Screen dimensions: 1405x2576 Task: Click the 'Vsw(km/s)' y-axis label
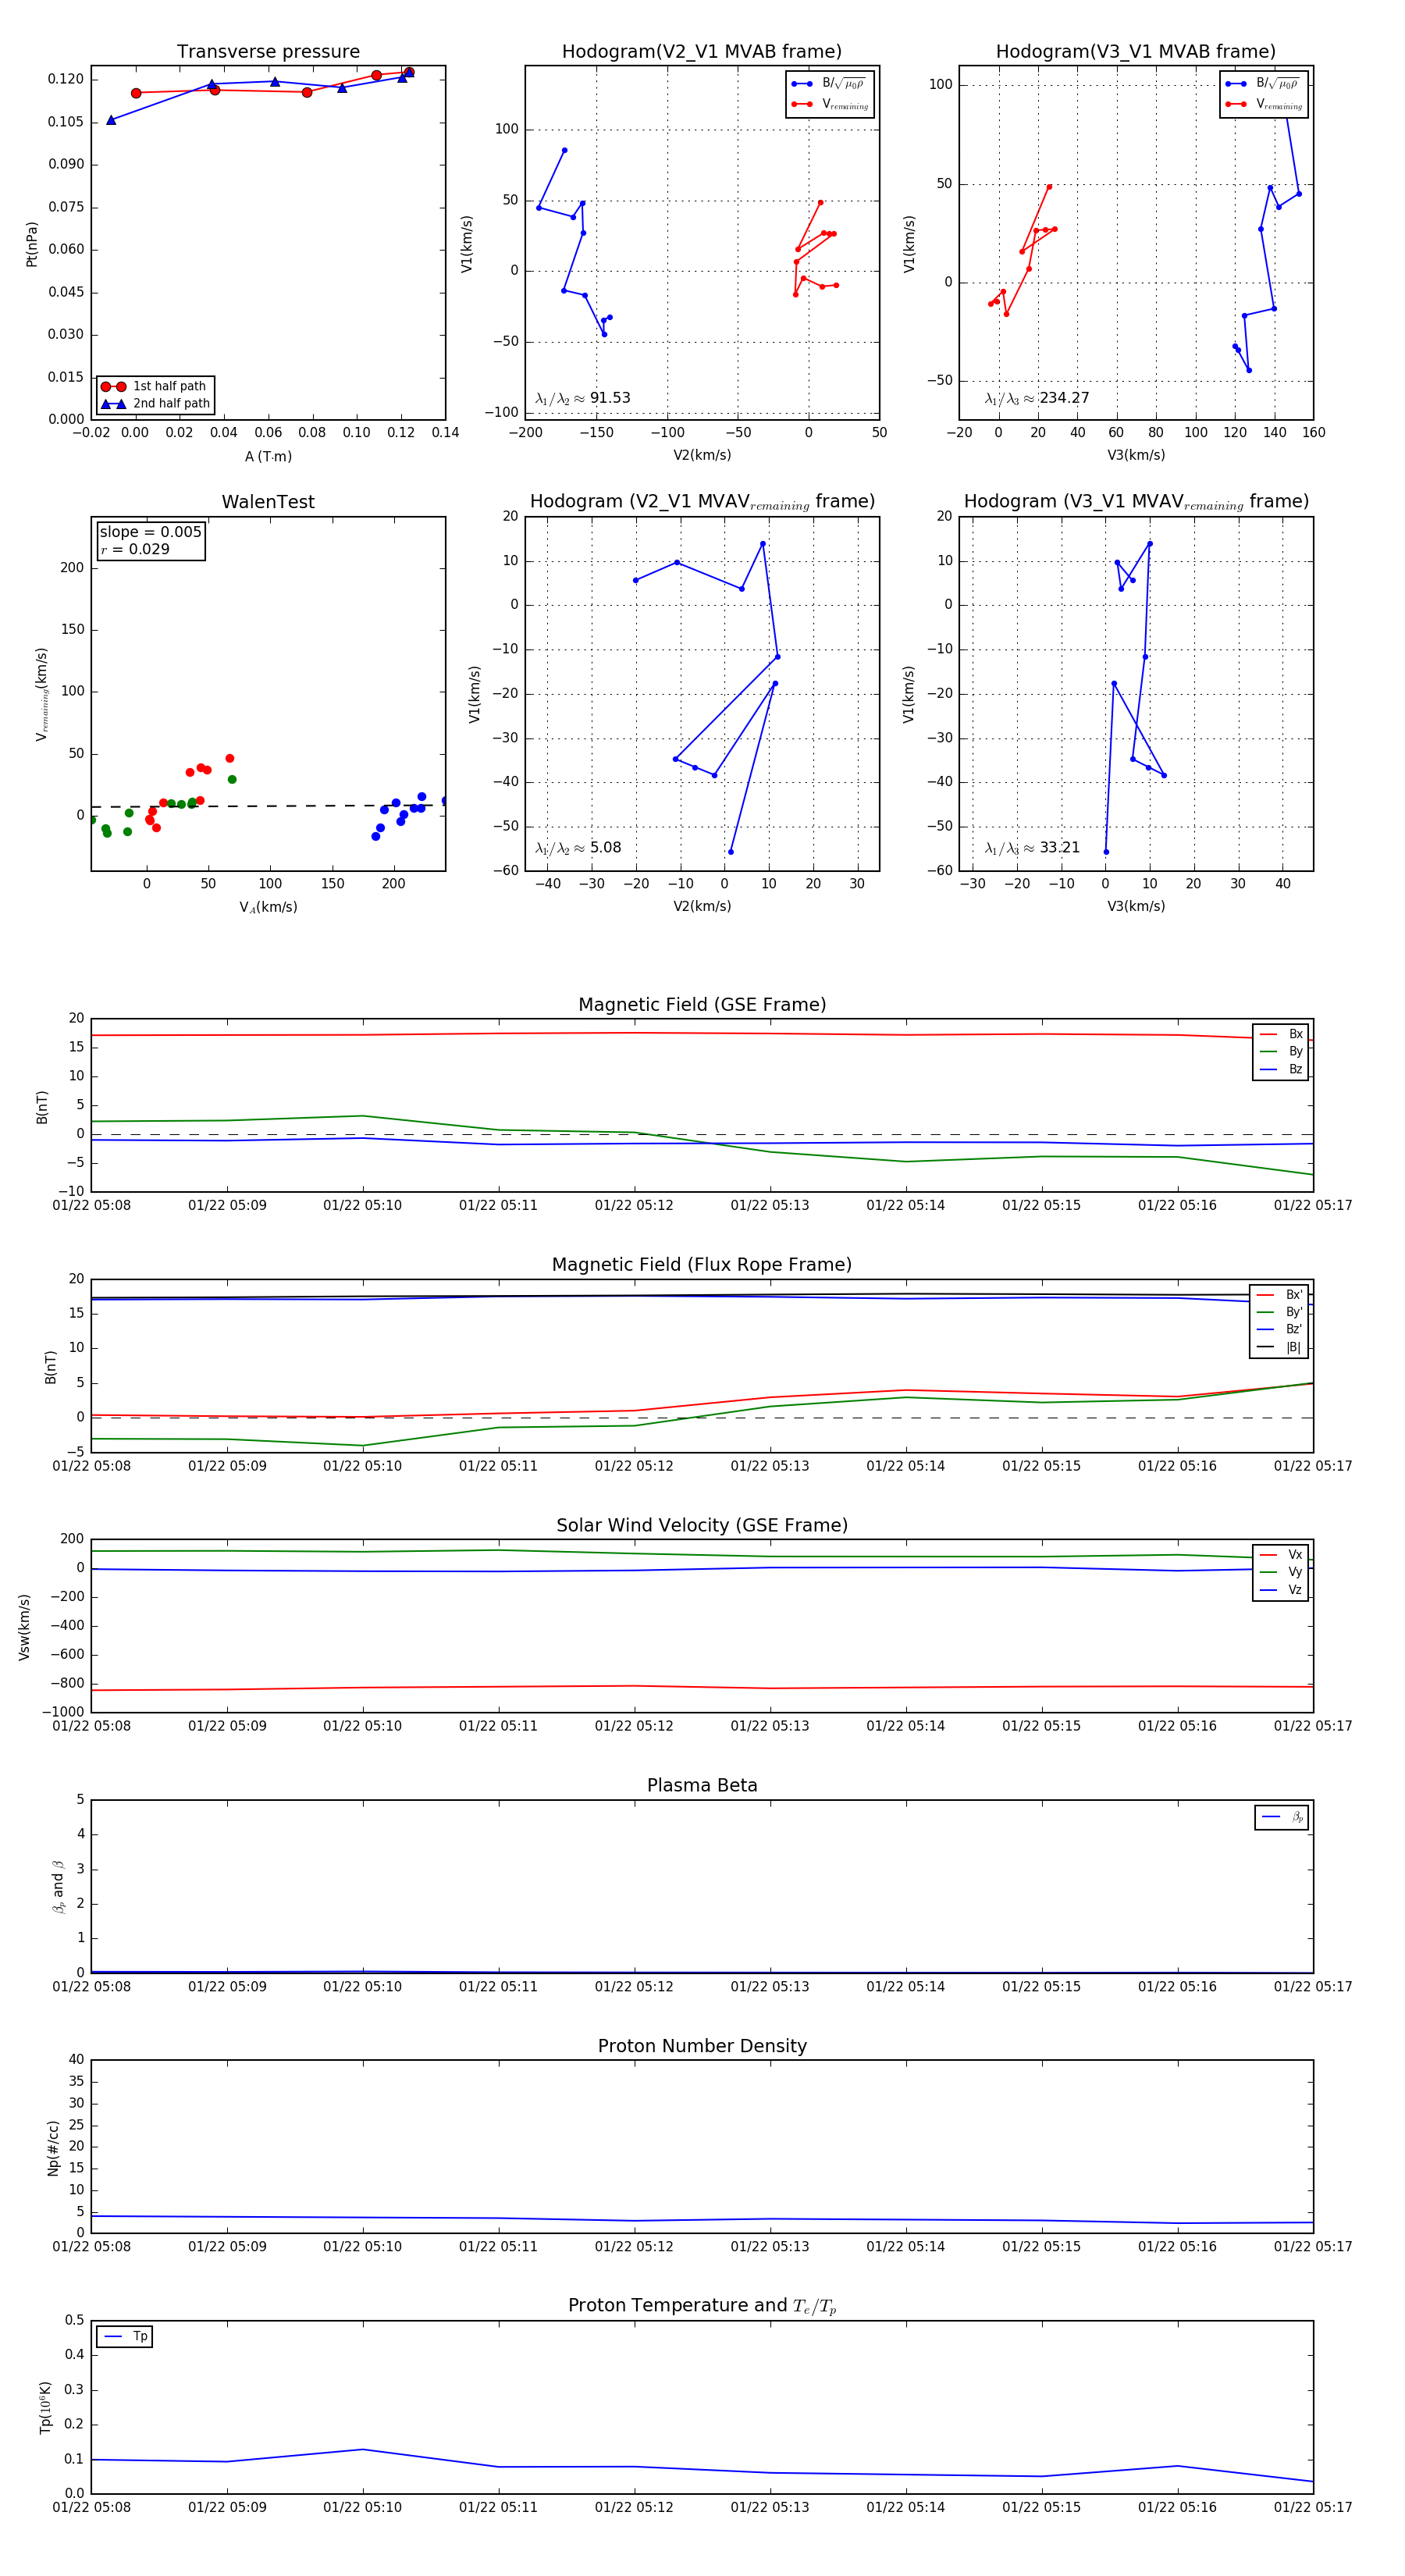(x=24, y=1627)
